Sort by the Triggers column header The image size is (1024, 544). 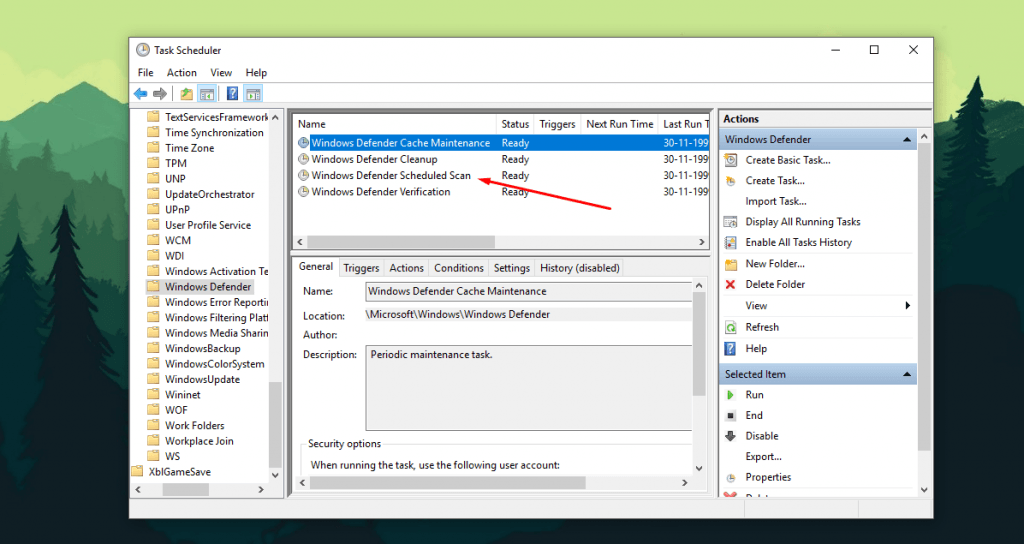[x=557, y=124]
